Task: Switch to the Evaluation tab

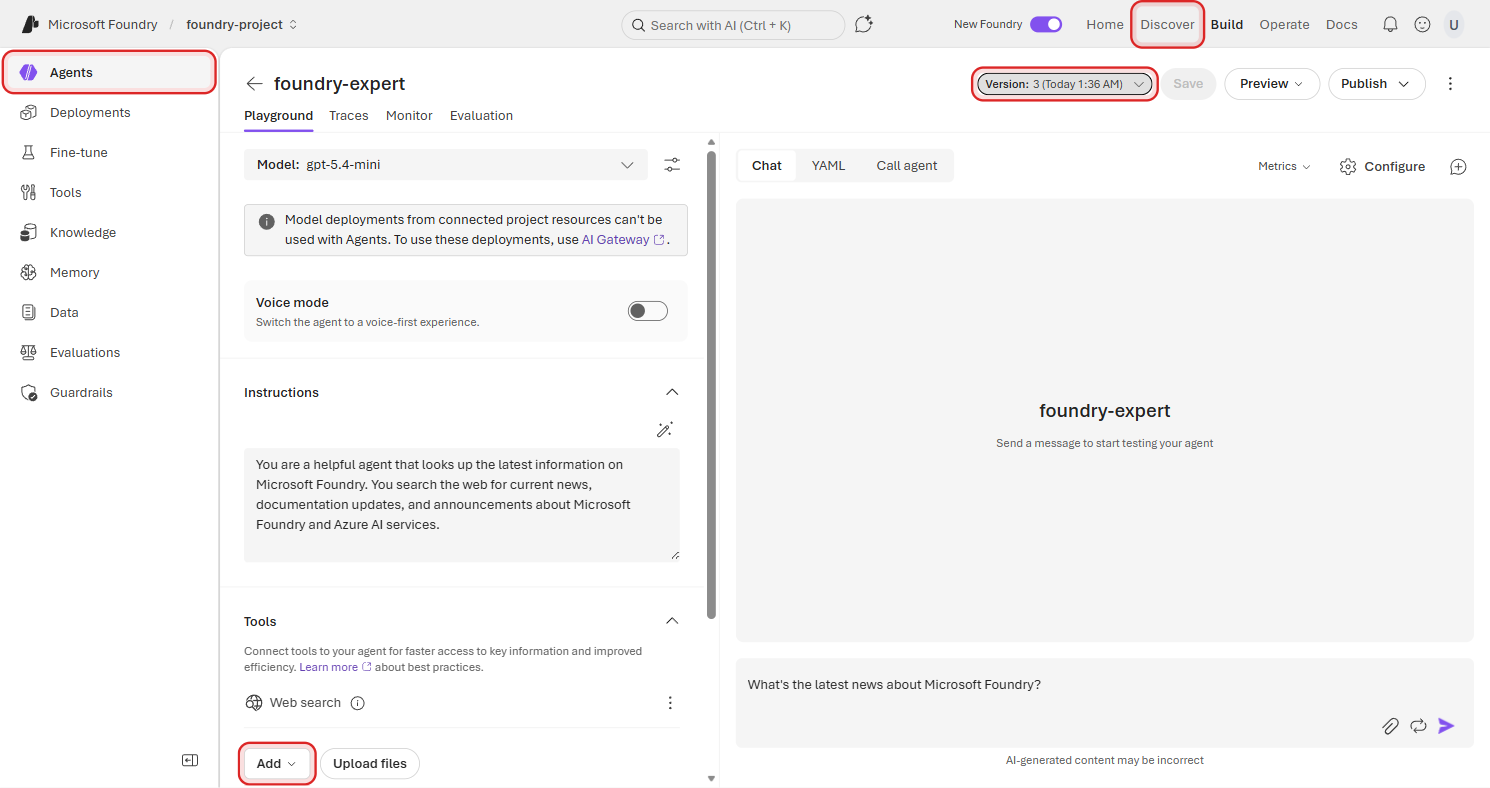Action: (x=481, y=116)
